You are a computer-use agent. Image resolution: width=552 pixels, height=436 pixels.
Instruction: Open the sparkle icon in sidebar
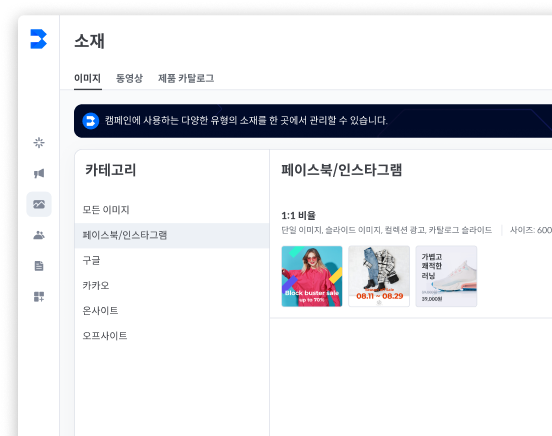(x=39, y=143)
